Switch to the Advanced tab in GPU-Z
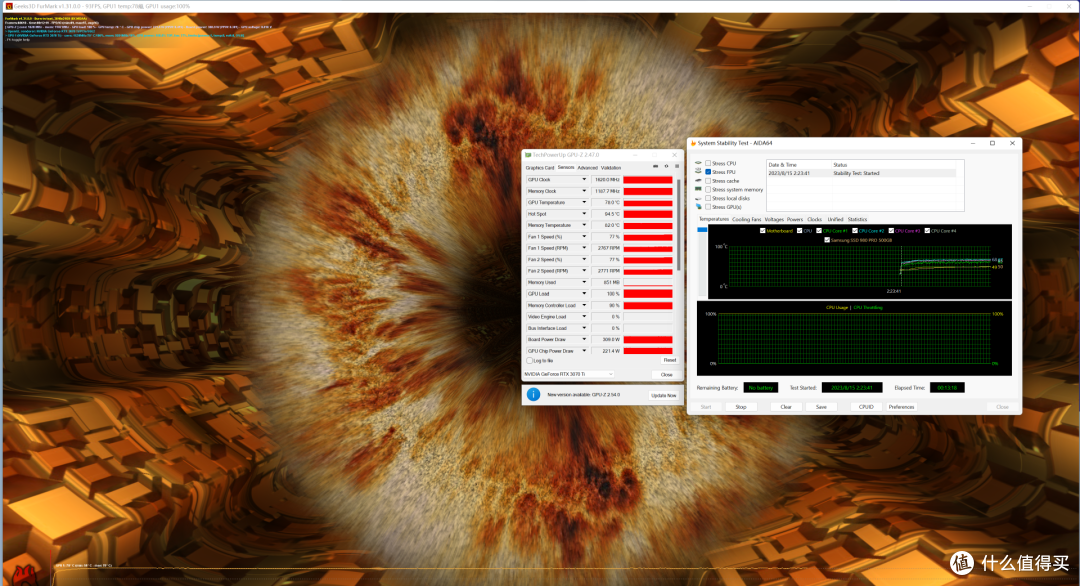1080x586 pixels. [588, 168]
